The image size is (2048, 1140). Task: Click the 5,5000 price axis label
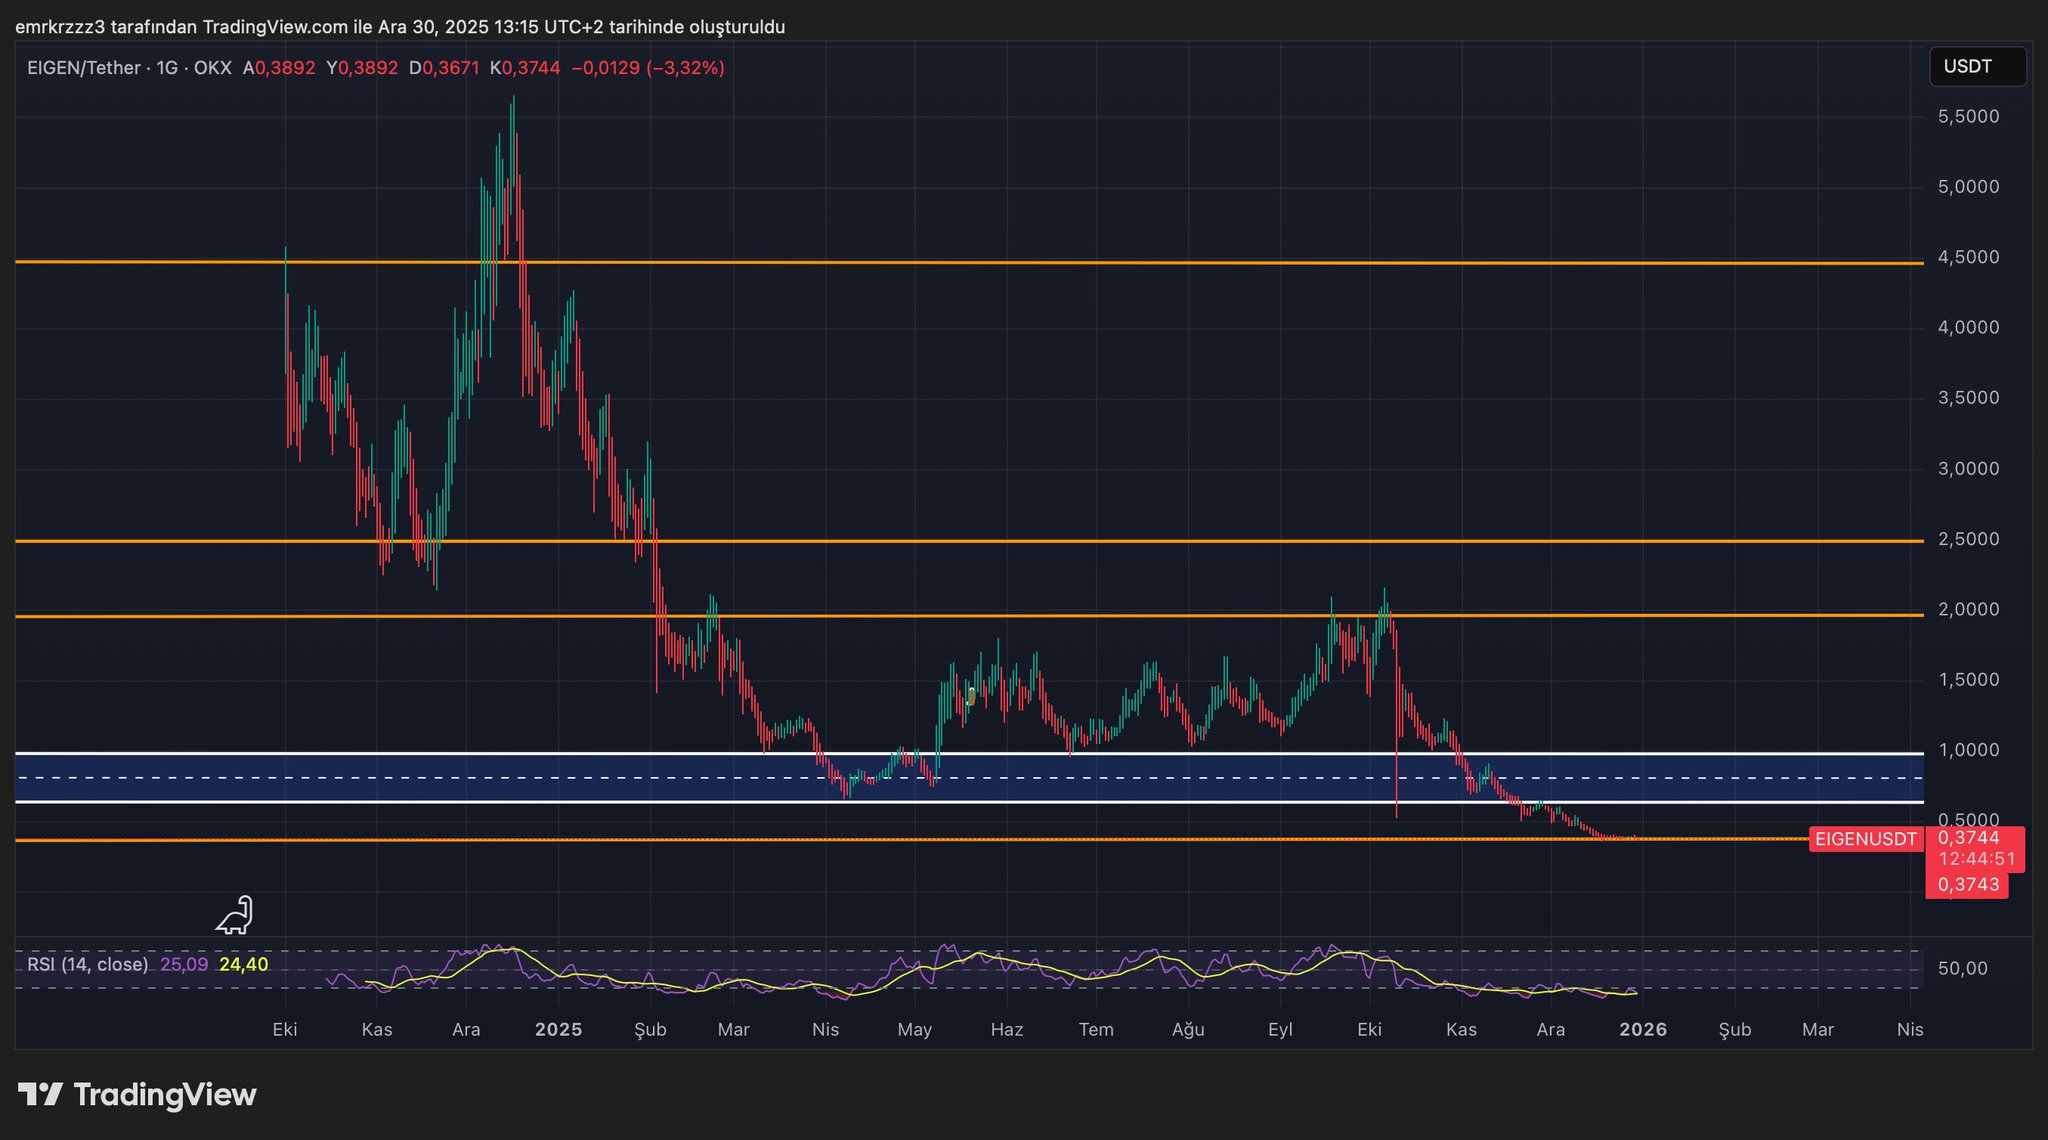[x=1968, y=117]
